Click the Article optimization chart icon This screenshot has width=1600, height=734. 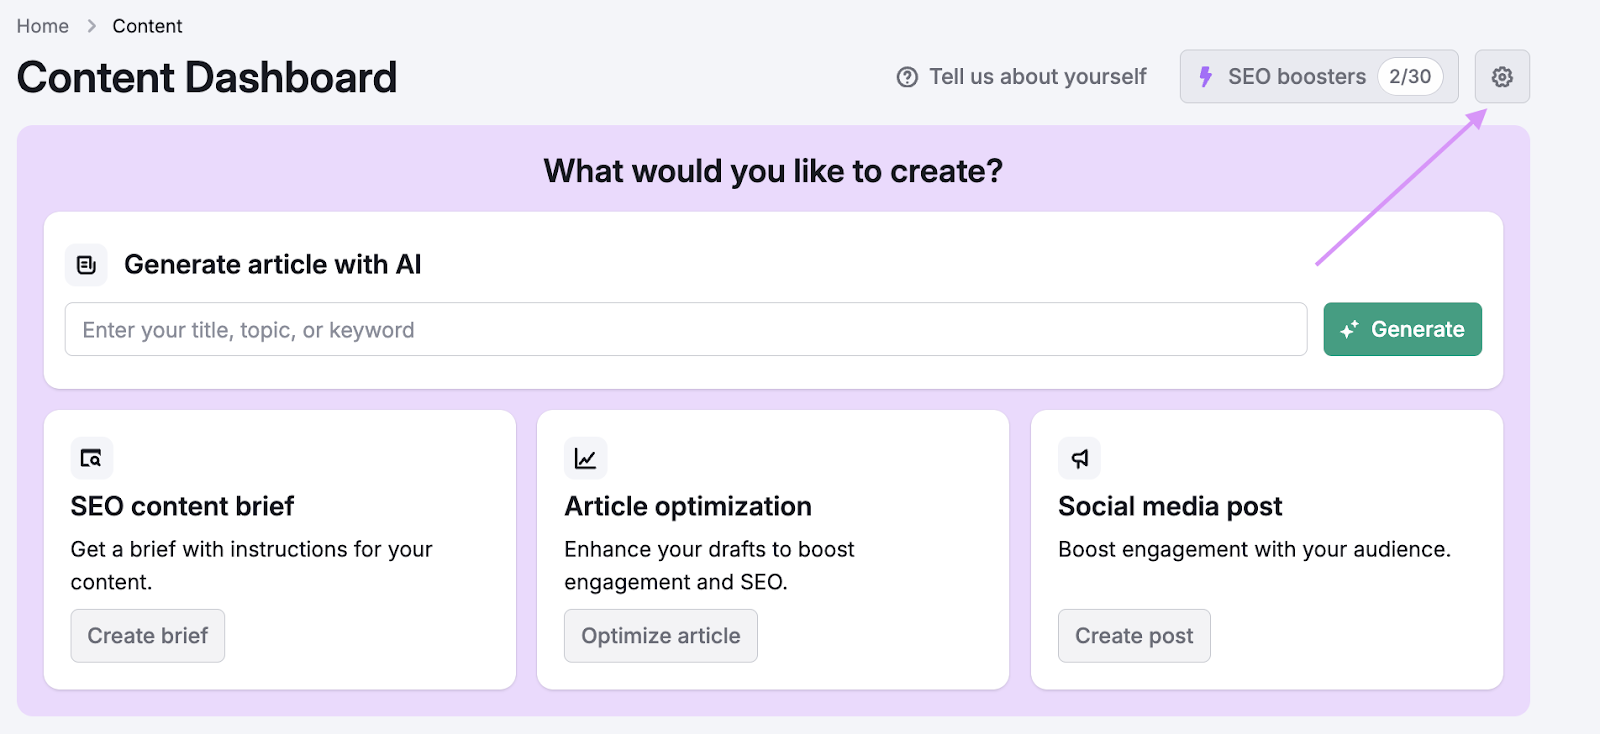pyautogui.click(x=585, y=458)
